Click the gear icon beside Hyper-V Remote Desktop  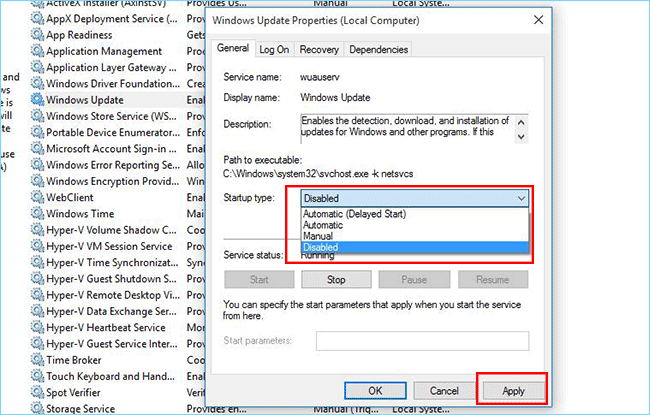point(37,294)
